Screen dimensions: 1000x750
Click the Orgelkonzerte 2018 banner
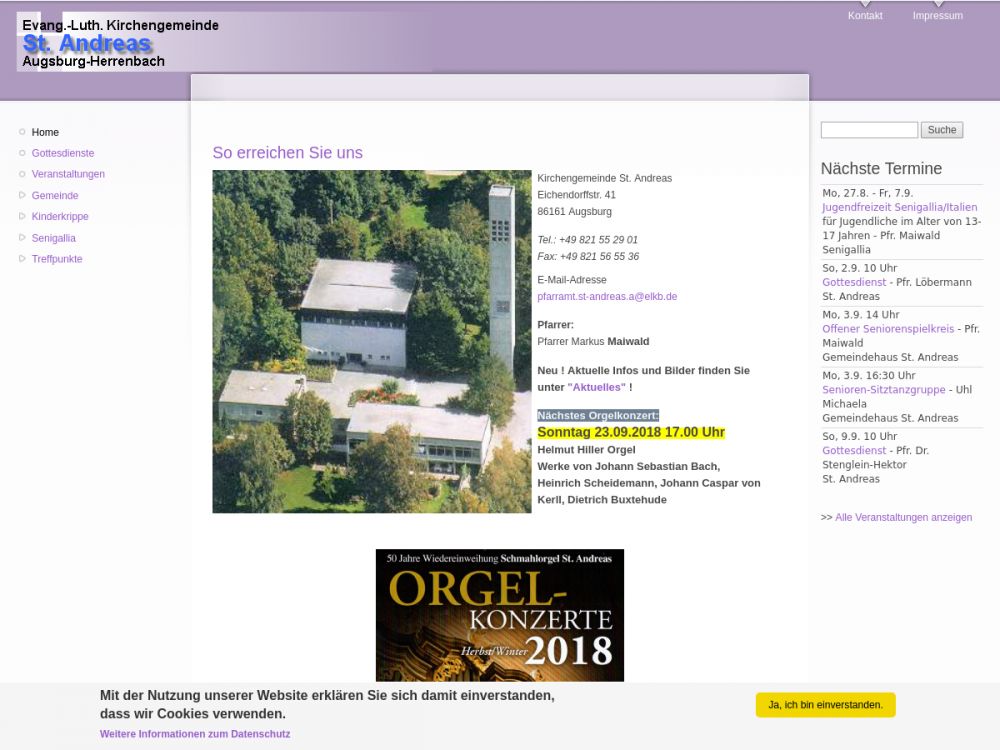click(499, 615)
